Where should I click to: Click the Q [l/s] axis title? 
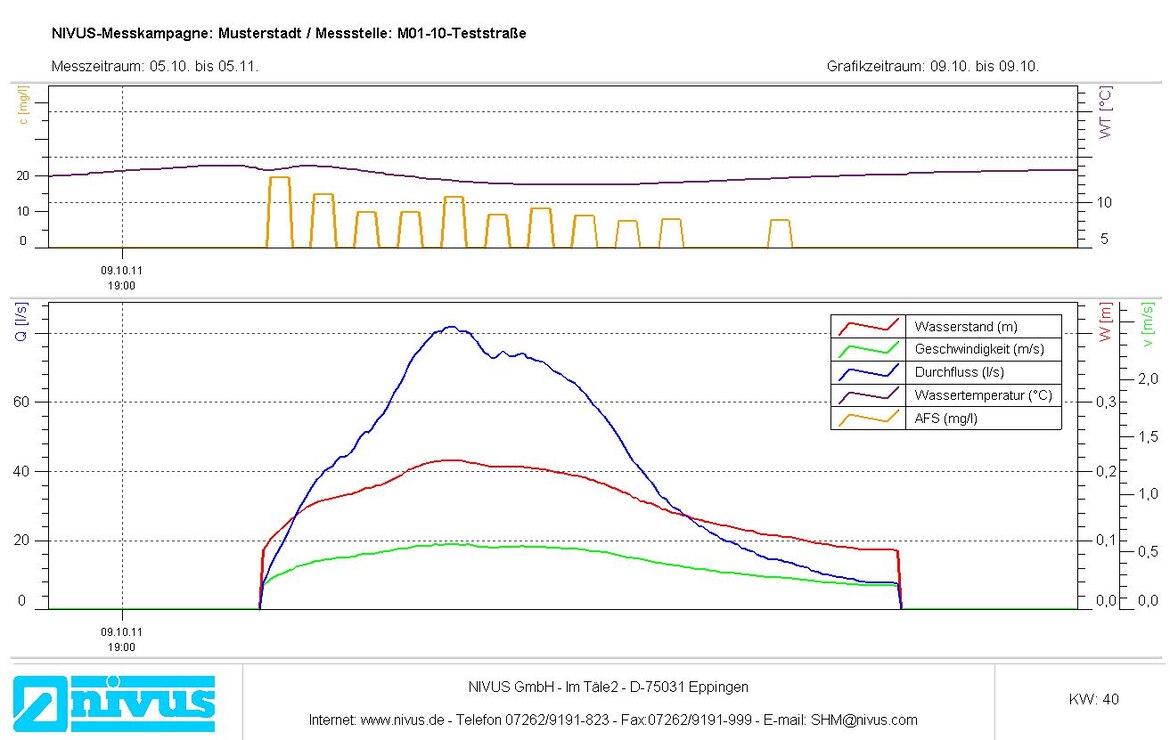[x=21, y=322]
